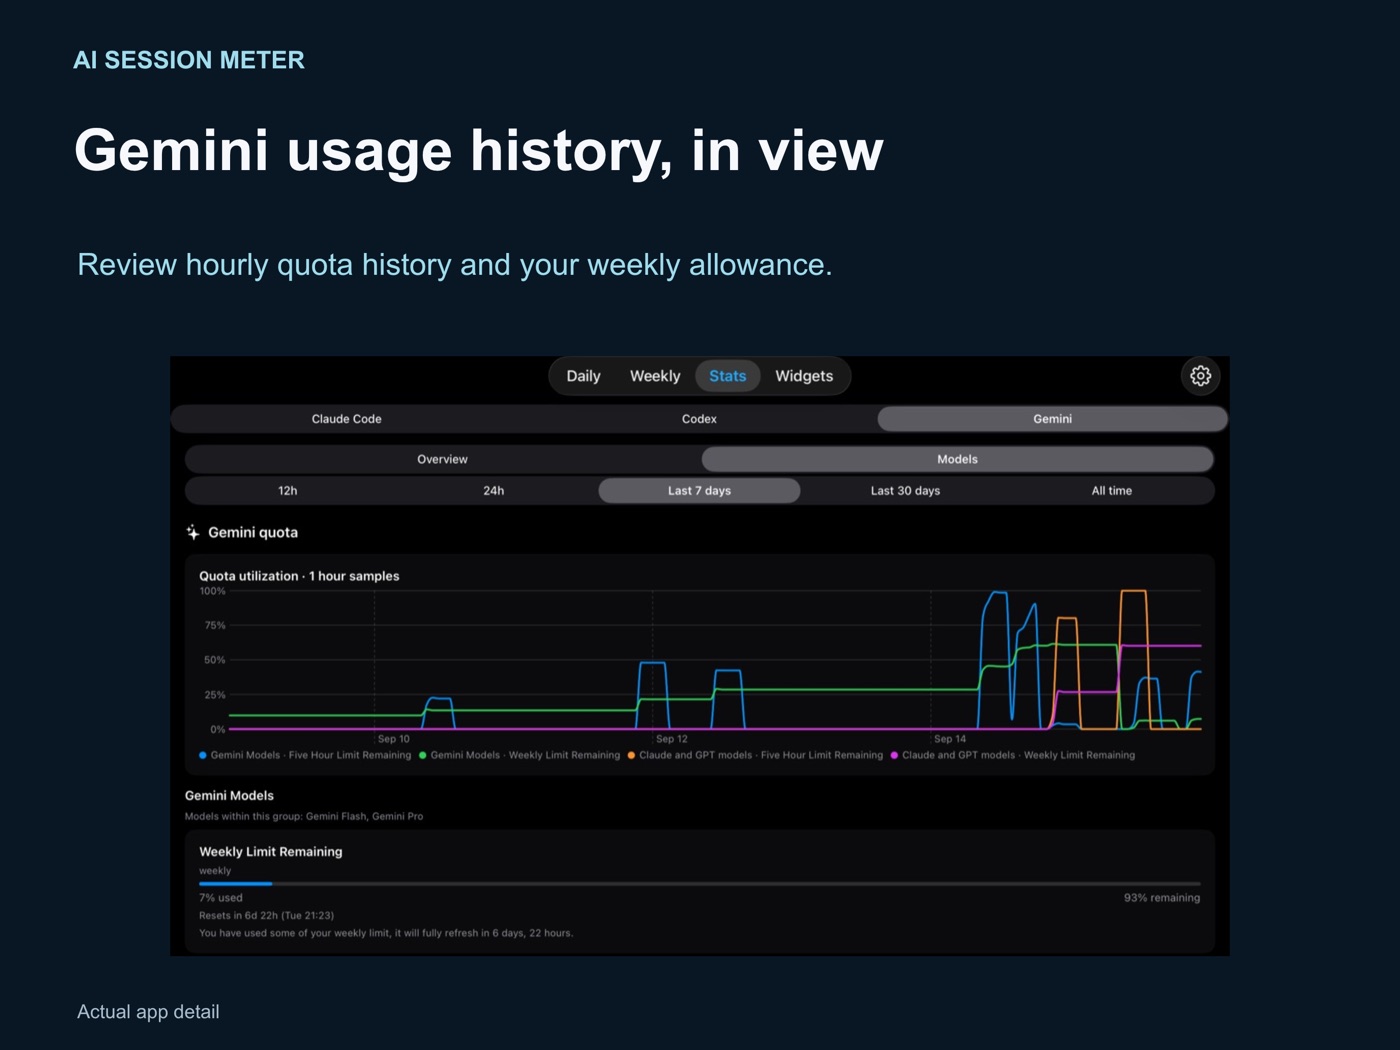Click 'Gemini Models · Five Hour Limit Remaining' legend text
The image size is (1400, 1050).
tap(311, 755)
